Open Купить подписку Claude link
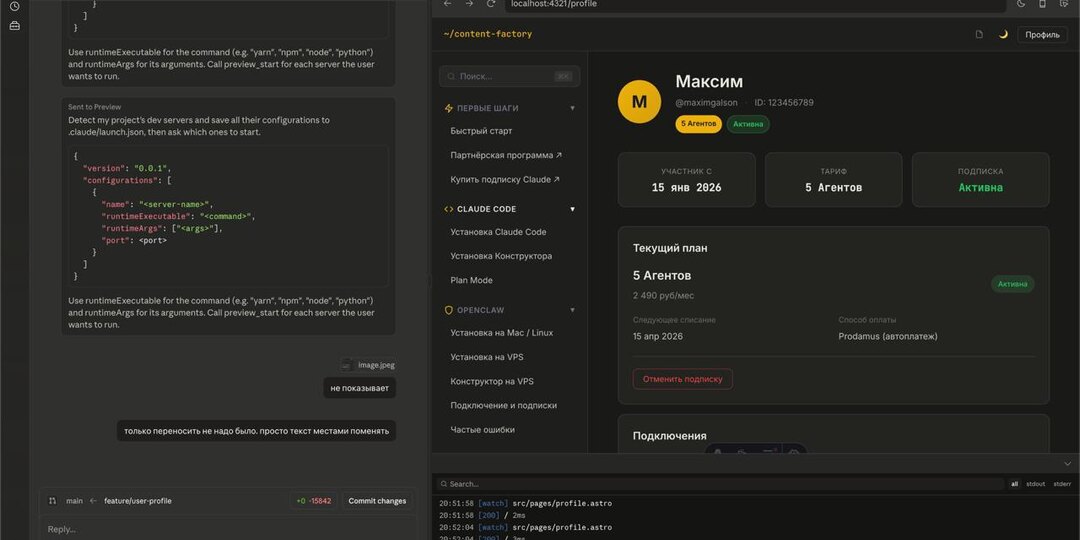This screenshot has height=540, width=1080. tap(505, 179)
